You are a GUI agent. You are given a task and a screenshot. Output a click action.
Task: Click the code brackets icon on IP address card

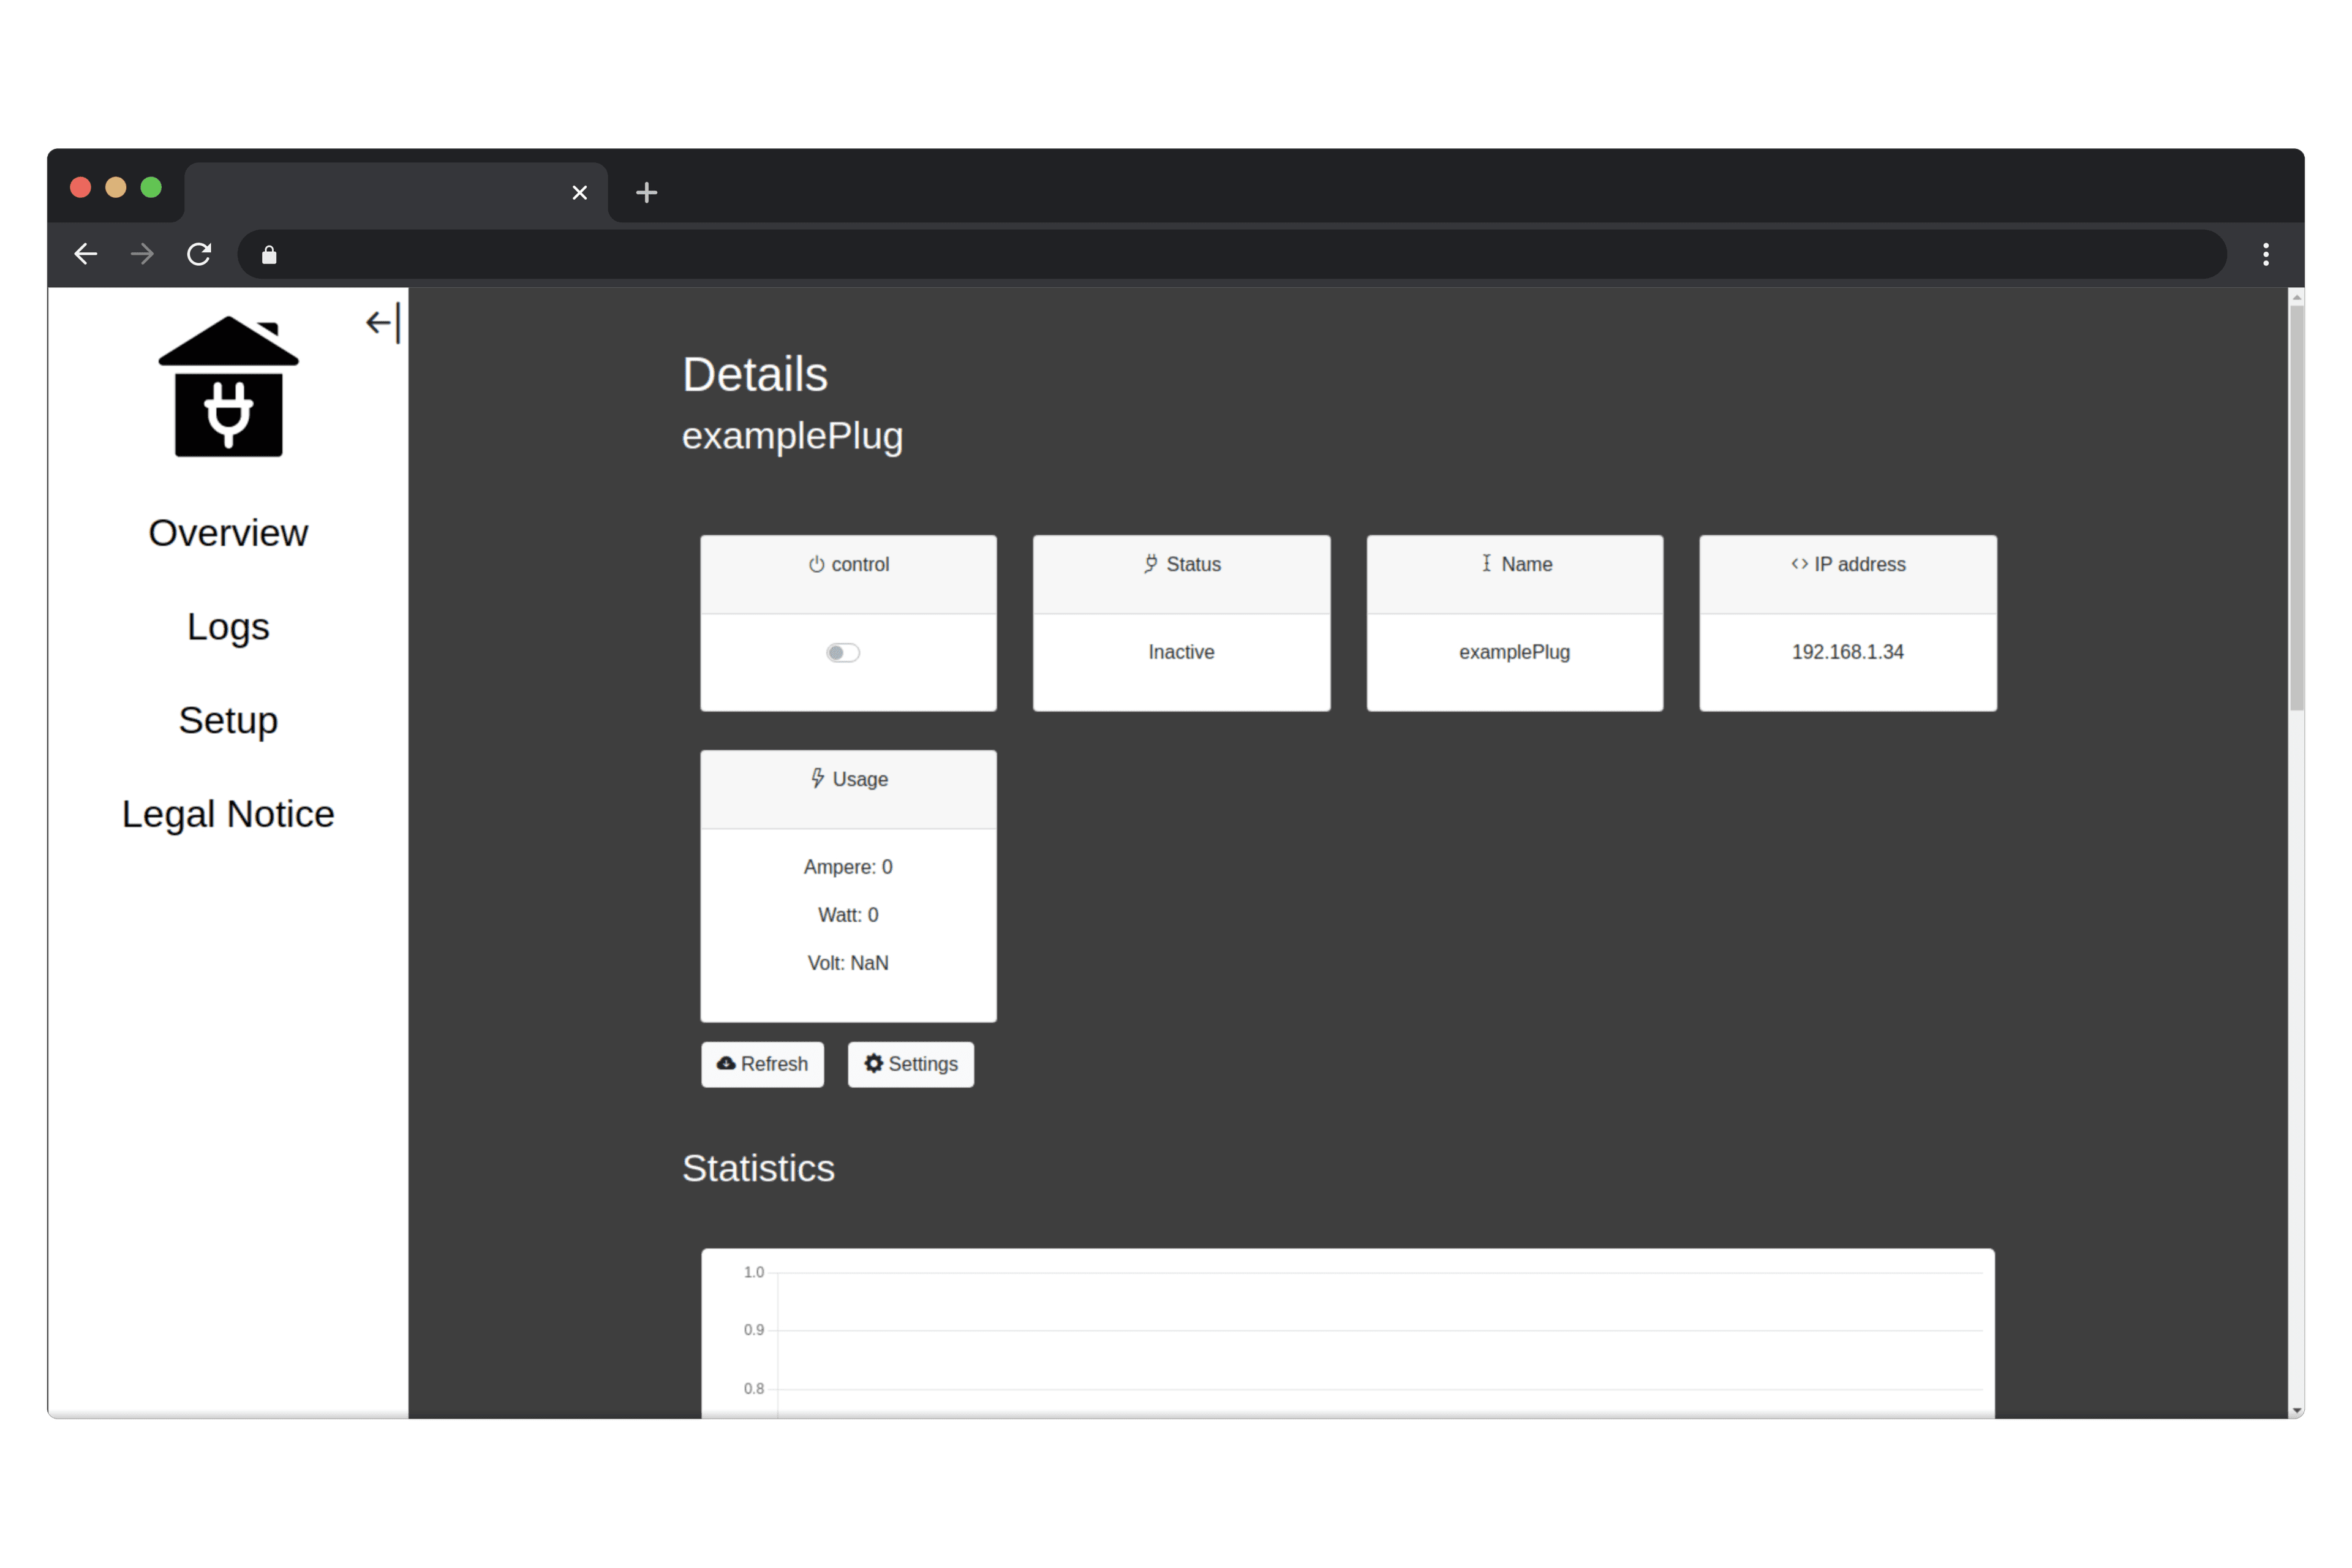pyautogui.click(x=1798, y=564)
